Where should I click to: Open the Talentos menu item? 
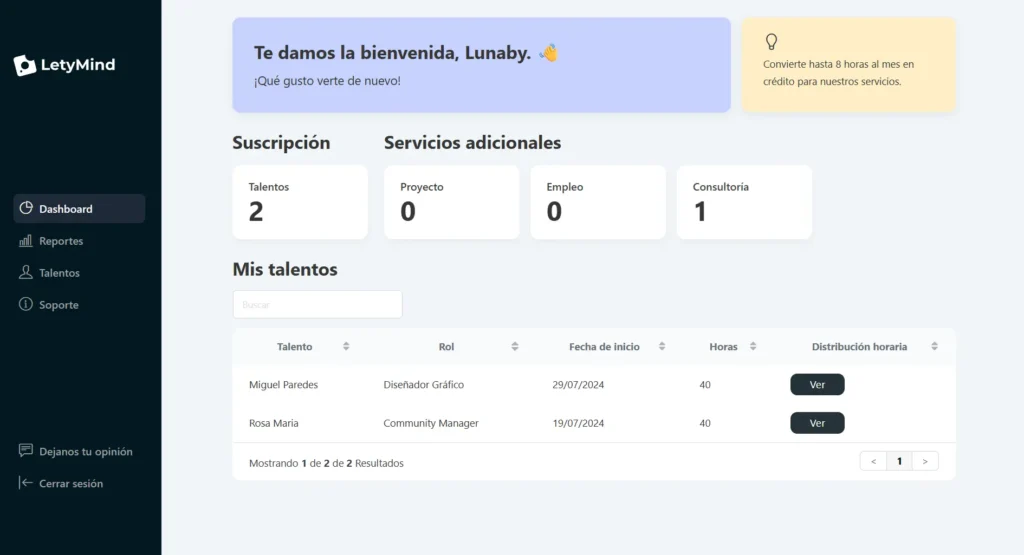[x=59, y=273]
